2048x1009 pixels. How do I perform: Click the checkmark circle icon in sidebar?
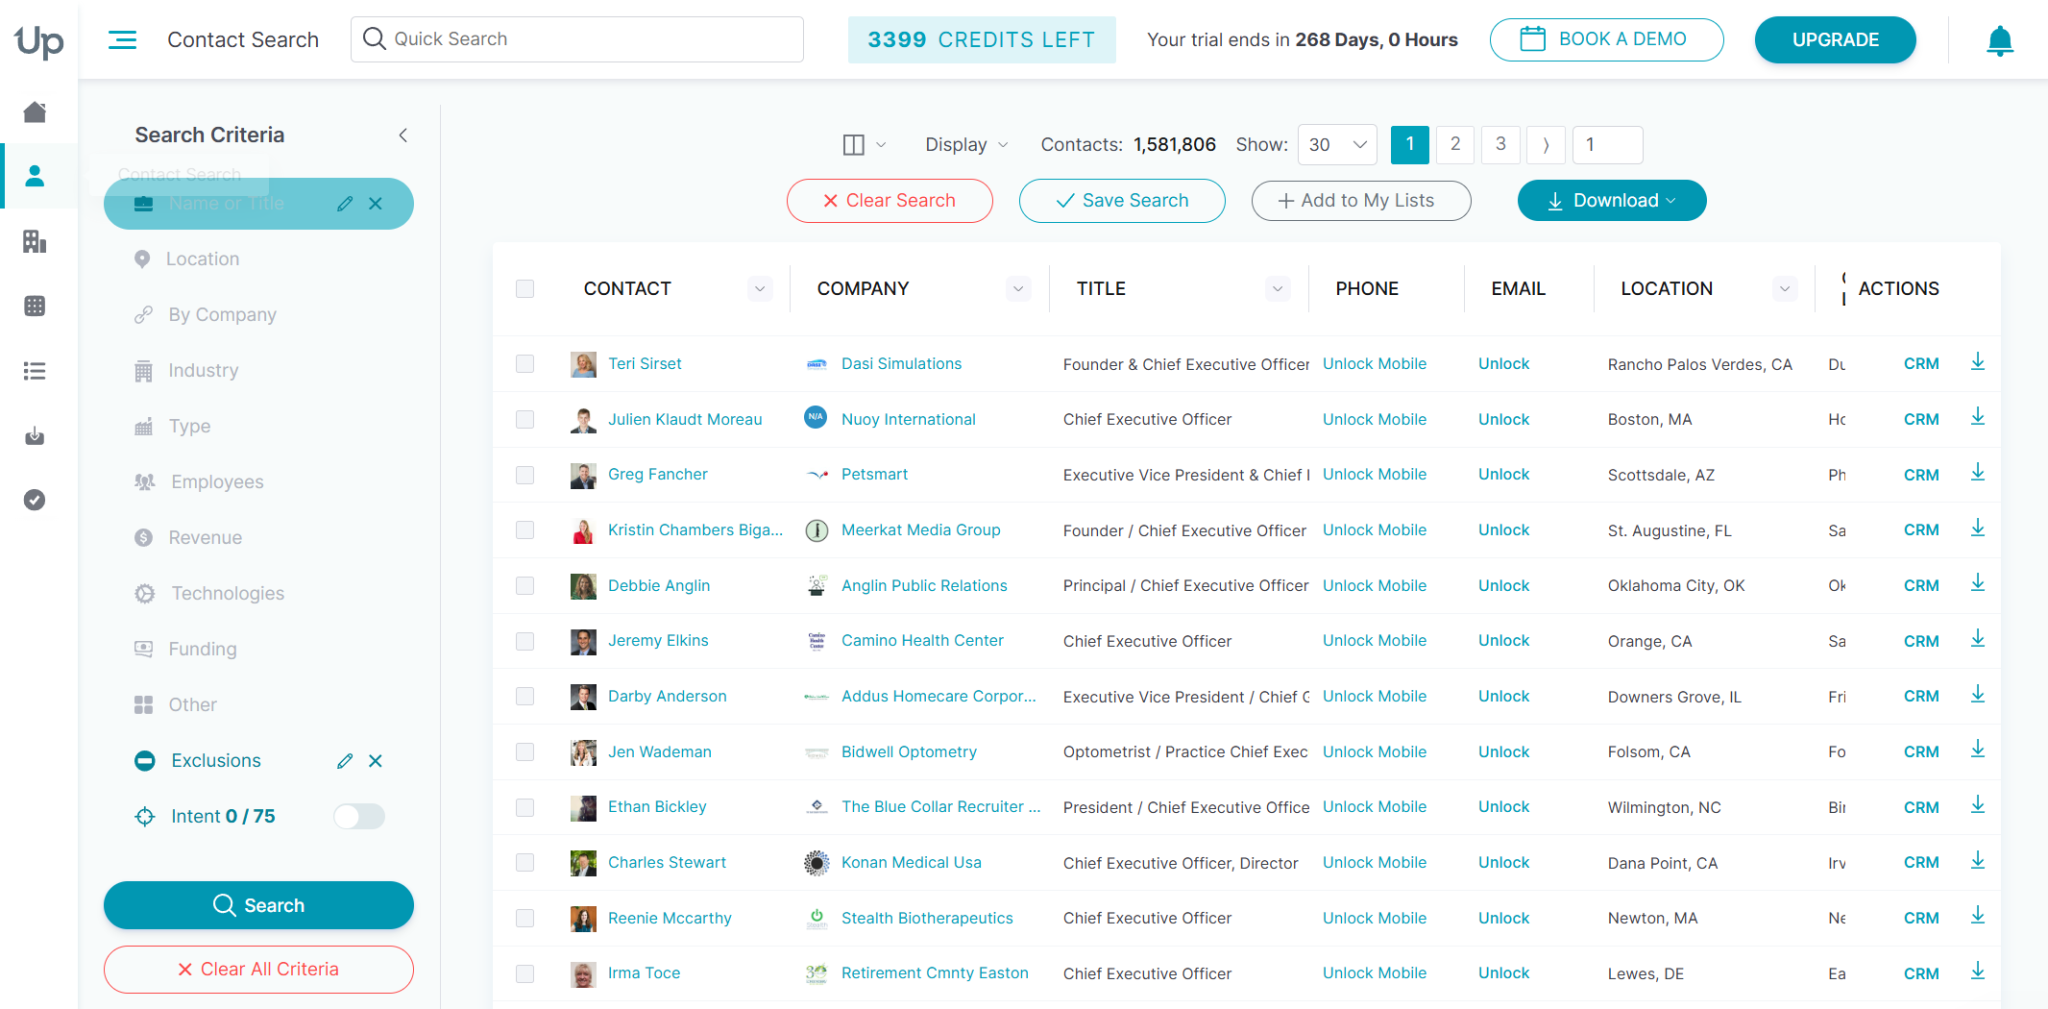(35, 500)
